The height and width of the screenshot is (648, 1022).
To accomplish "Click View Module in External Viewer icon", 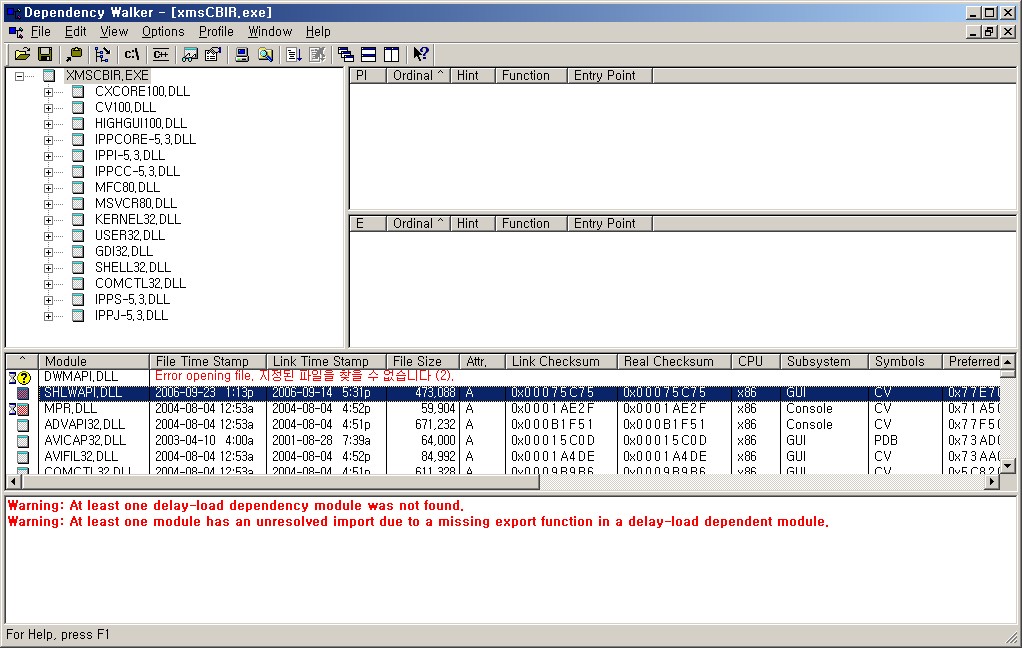I will click(190, 54).
